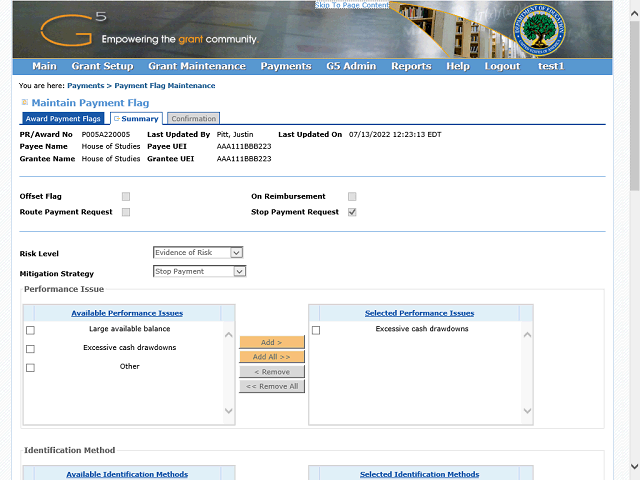This screenshot has width=640, height=480.
Task: Check Excessive cash drawdowns in Selected issues
Action: pyautogui.click(x=316, y=330)
